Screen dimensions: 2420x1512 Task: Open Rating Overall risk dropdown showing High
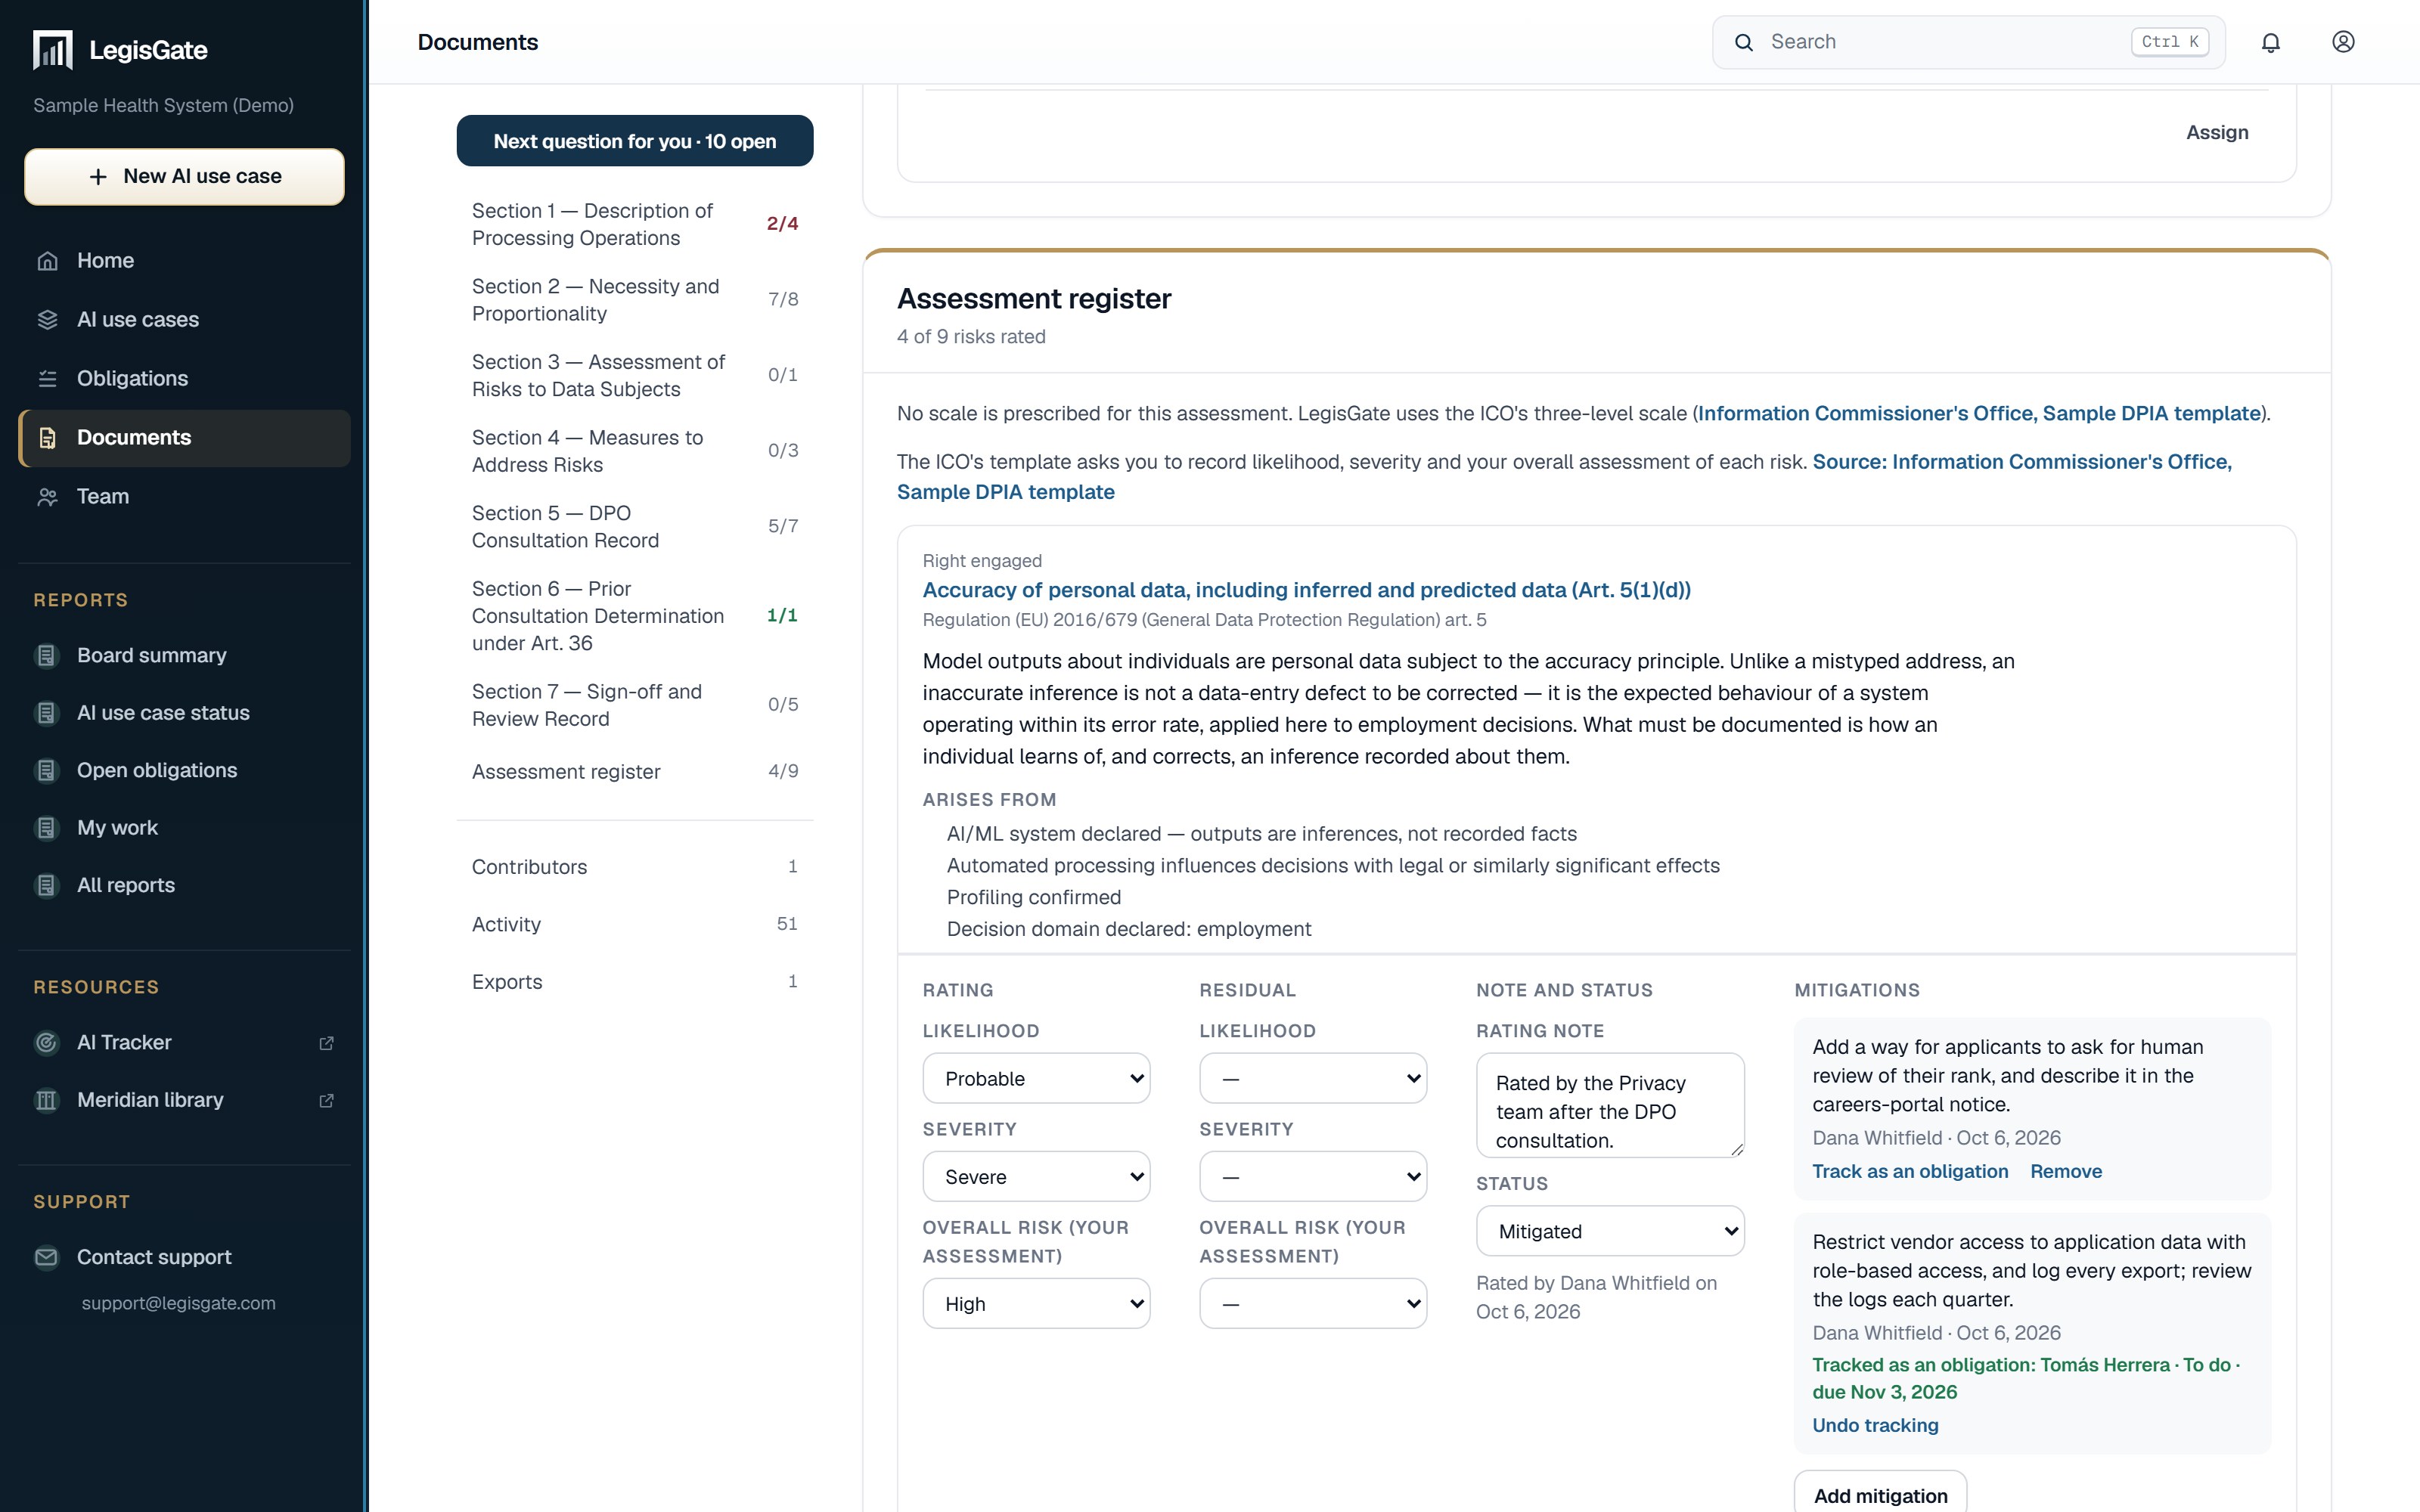[1036, 1304]
